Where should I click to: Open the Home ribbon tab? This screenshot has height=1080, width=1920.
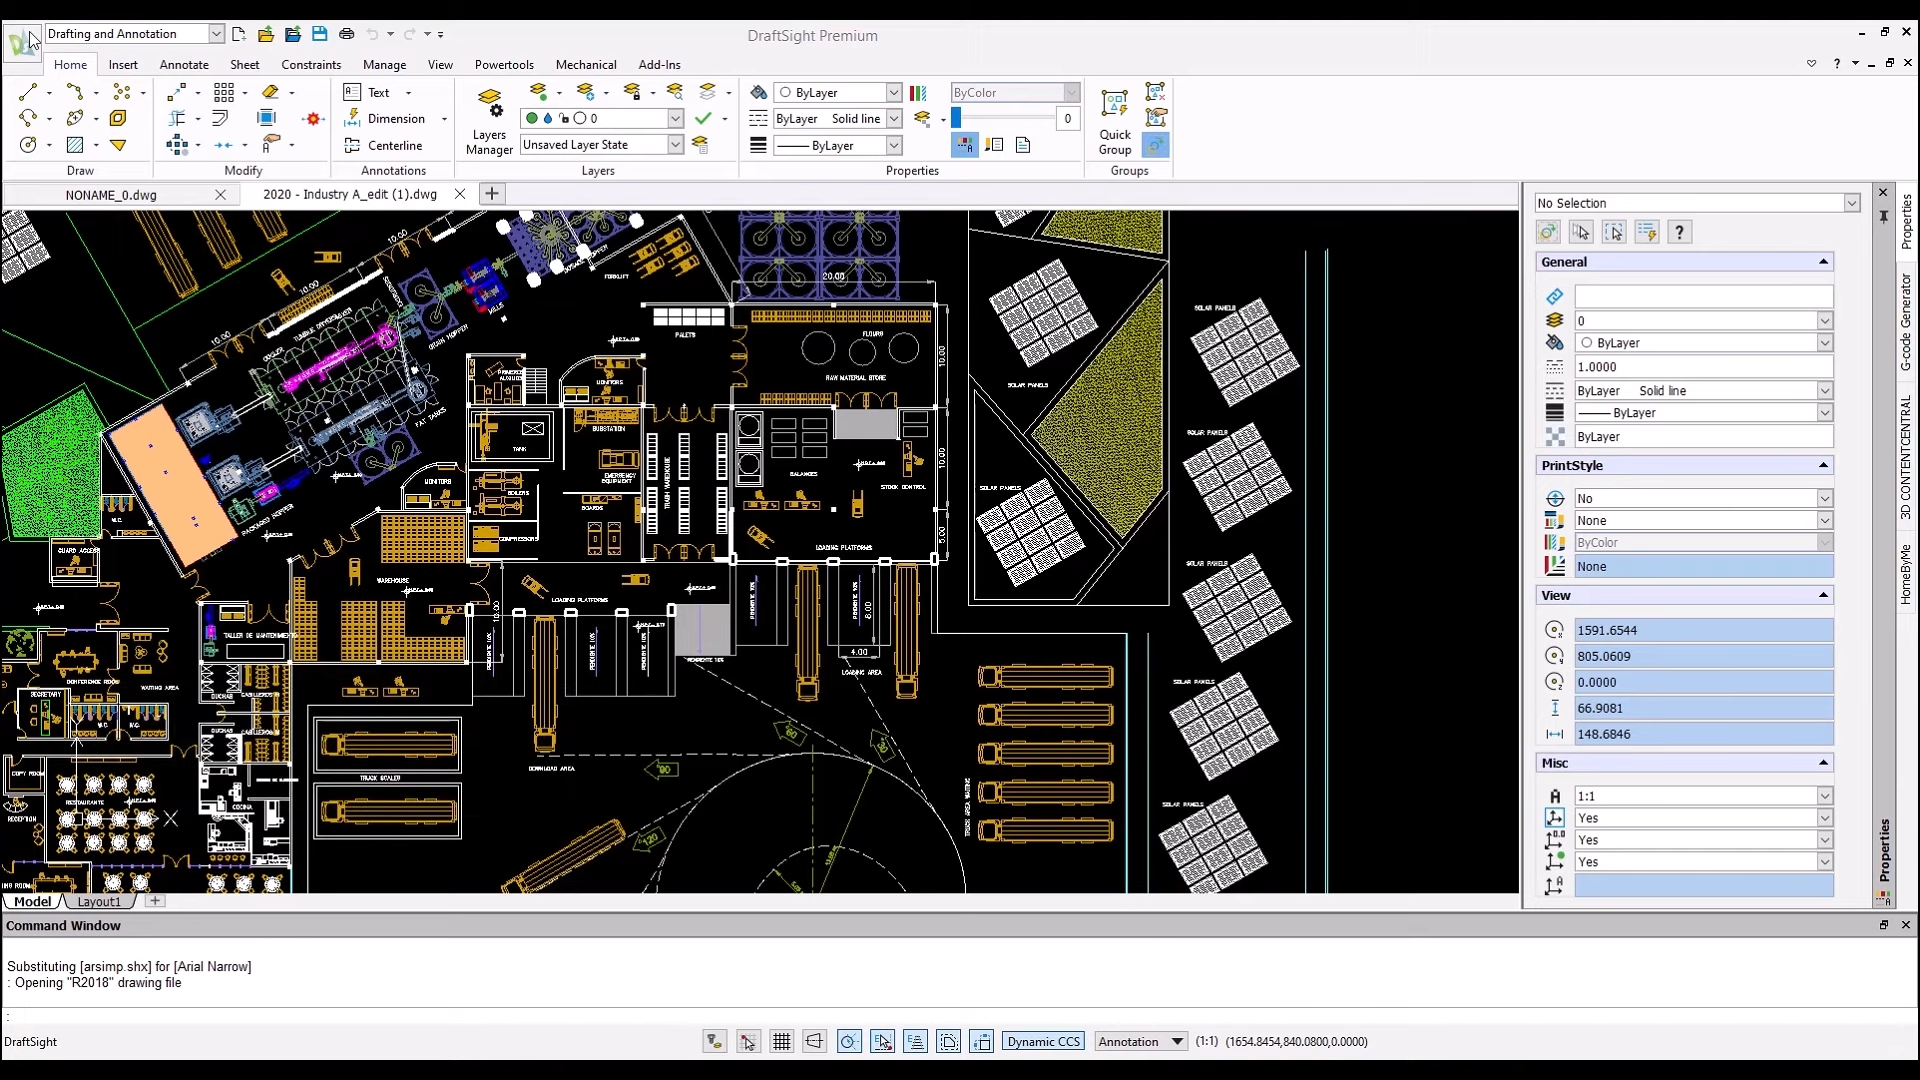click(x=70, y=63)
